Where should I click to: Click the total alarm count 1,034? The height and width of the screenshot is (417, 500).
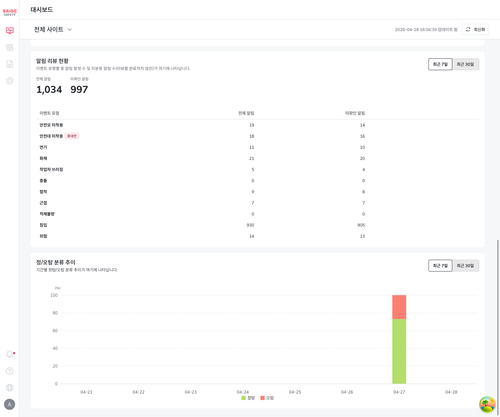[49, 89]
